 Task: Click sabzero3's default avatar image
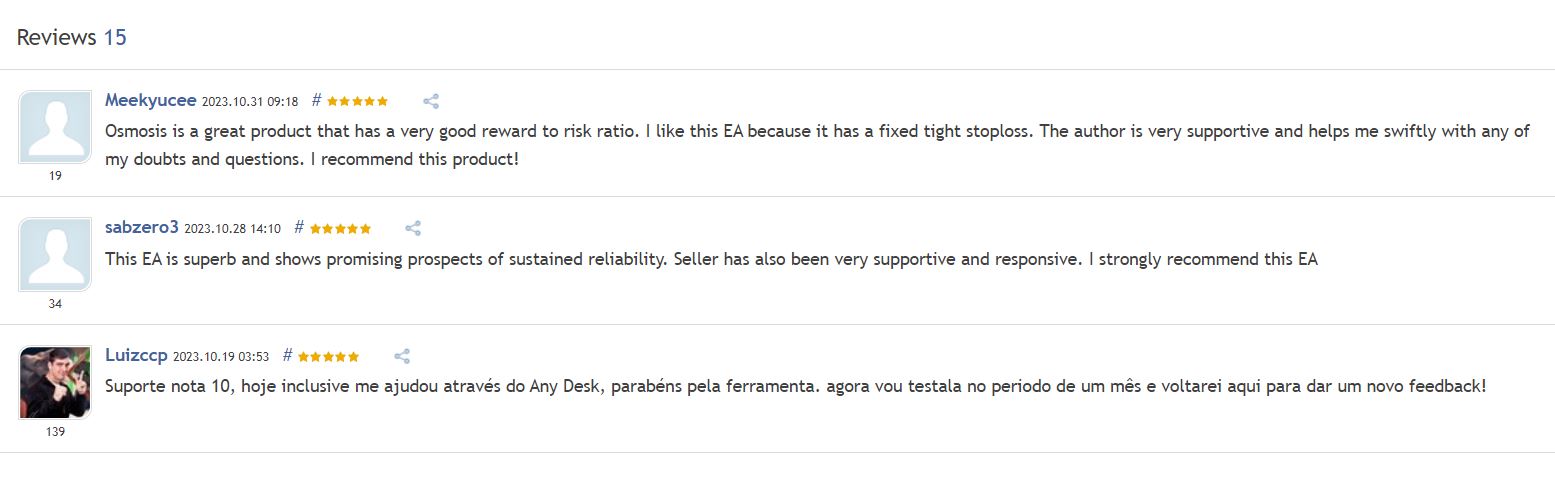(x=55, y=255)
